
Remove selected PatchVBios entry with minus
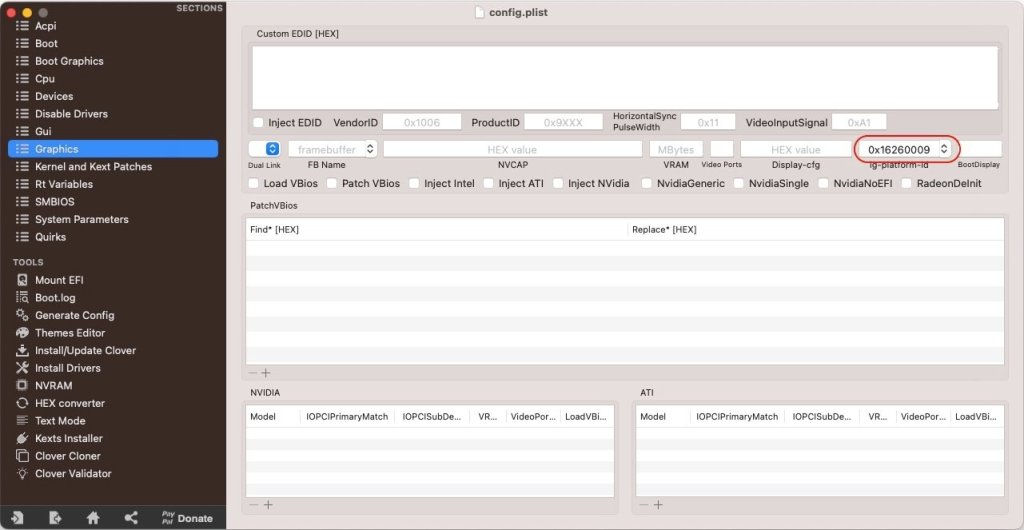pos(253,373)
